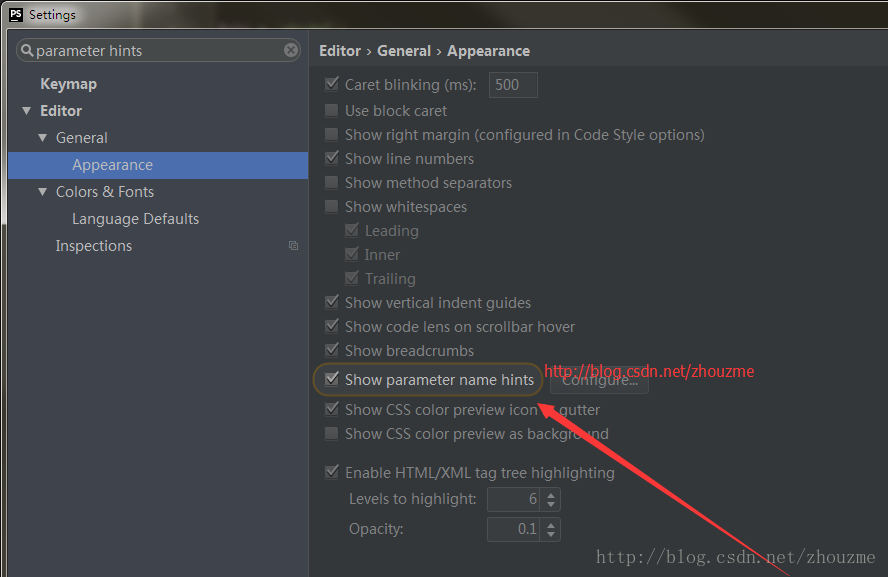This screenshot has height=577, width=888.
Task: Toggle the Trailing whitespace checkbox
Action: (x=352, y=279)
